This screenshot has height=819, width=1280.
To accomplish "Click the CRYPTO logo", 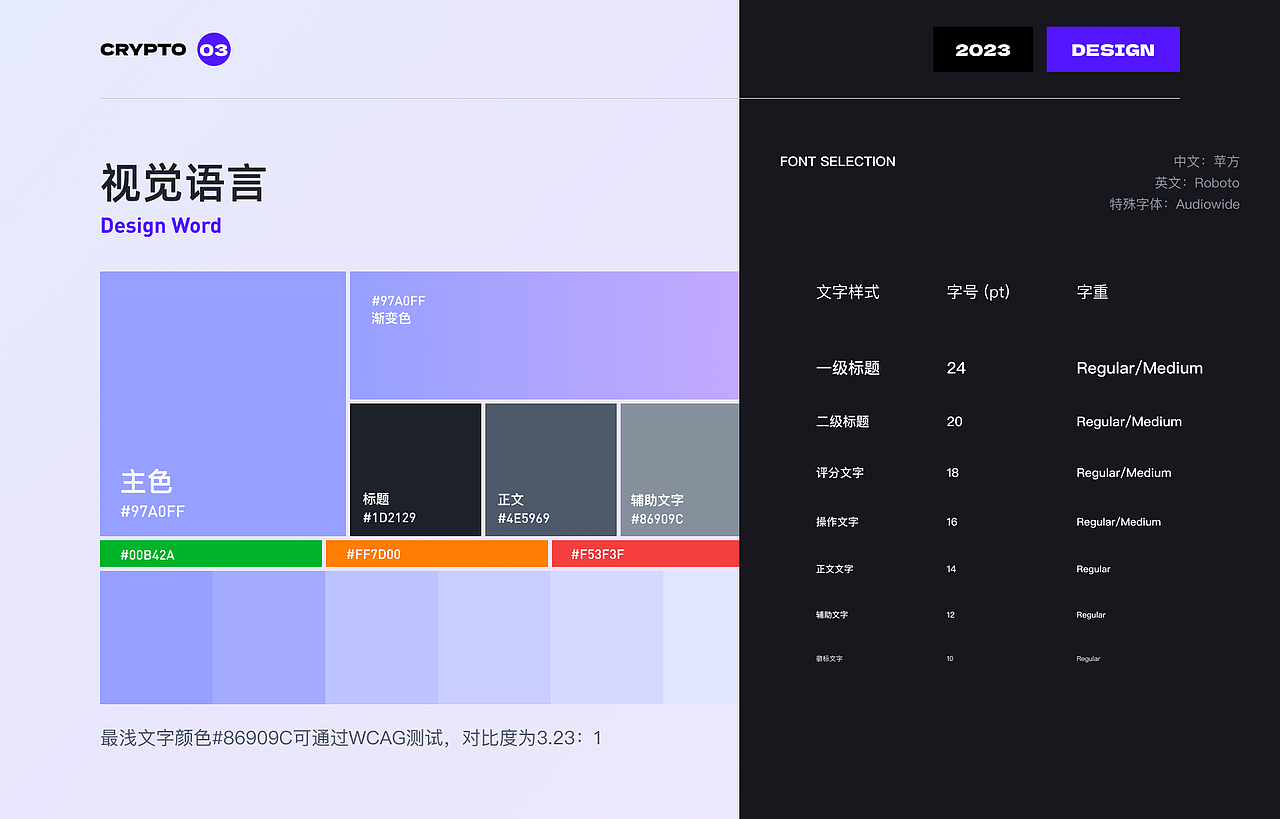I will coord(141,49).
